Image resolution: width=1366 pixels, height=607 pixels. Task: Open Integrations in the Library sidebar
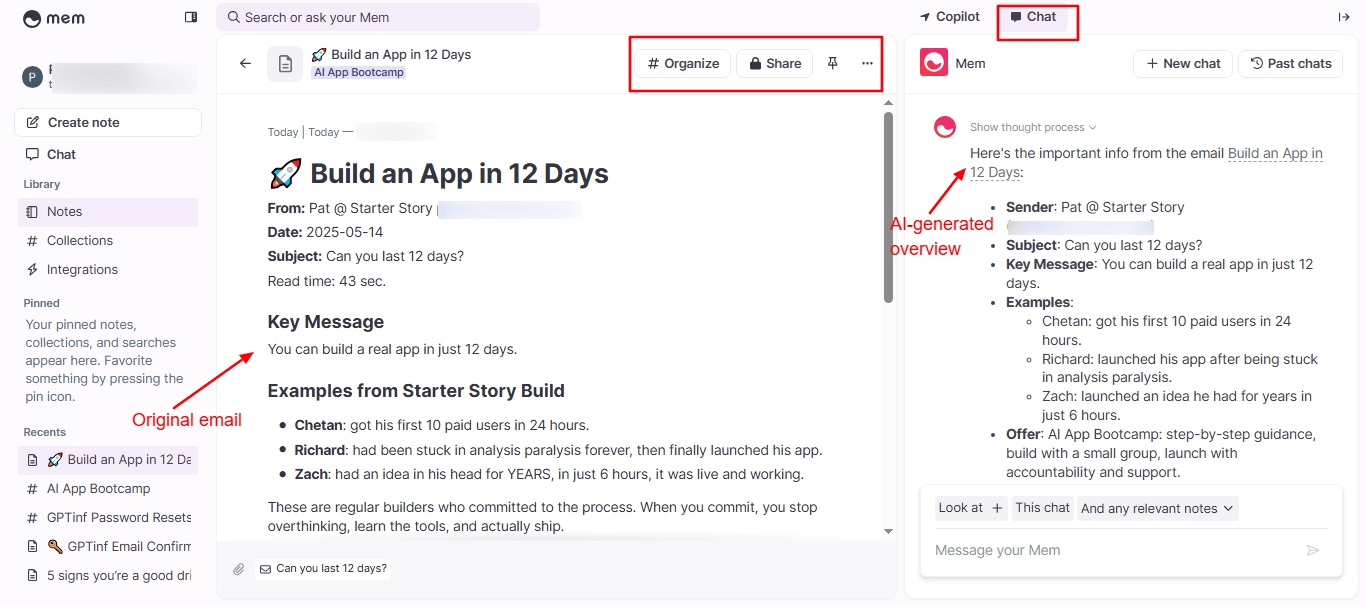pyautogui.click(x=82, y=269)
